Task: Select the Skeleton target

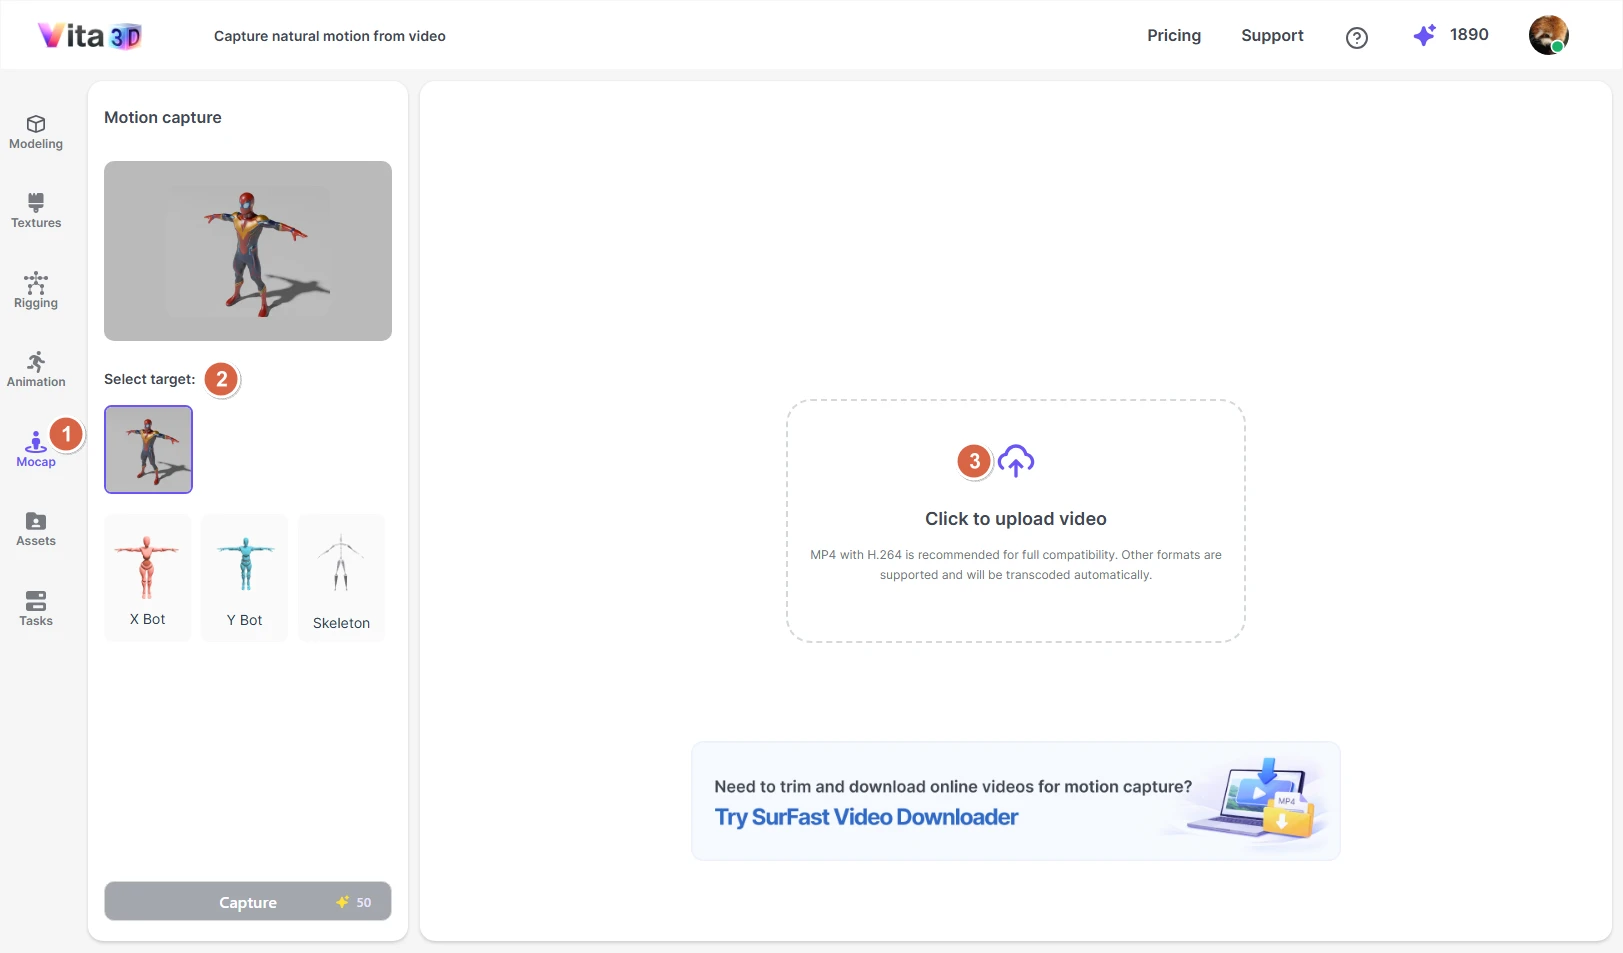Action: point(341,577)
